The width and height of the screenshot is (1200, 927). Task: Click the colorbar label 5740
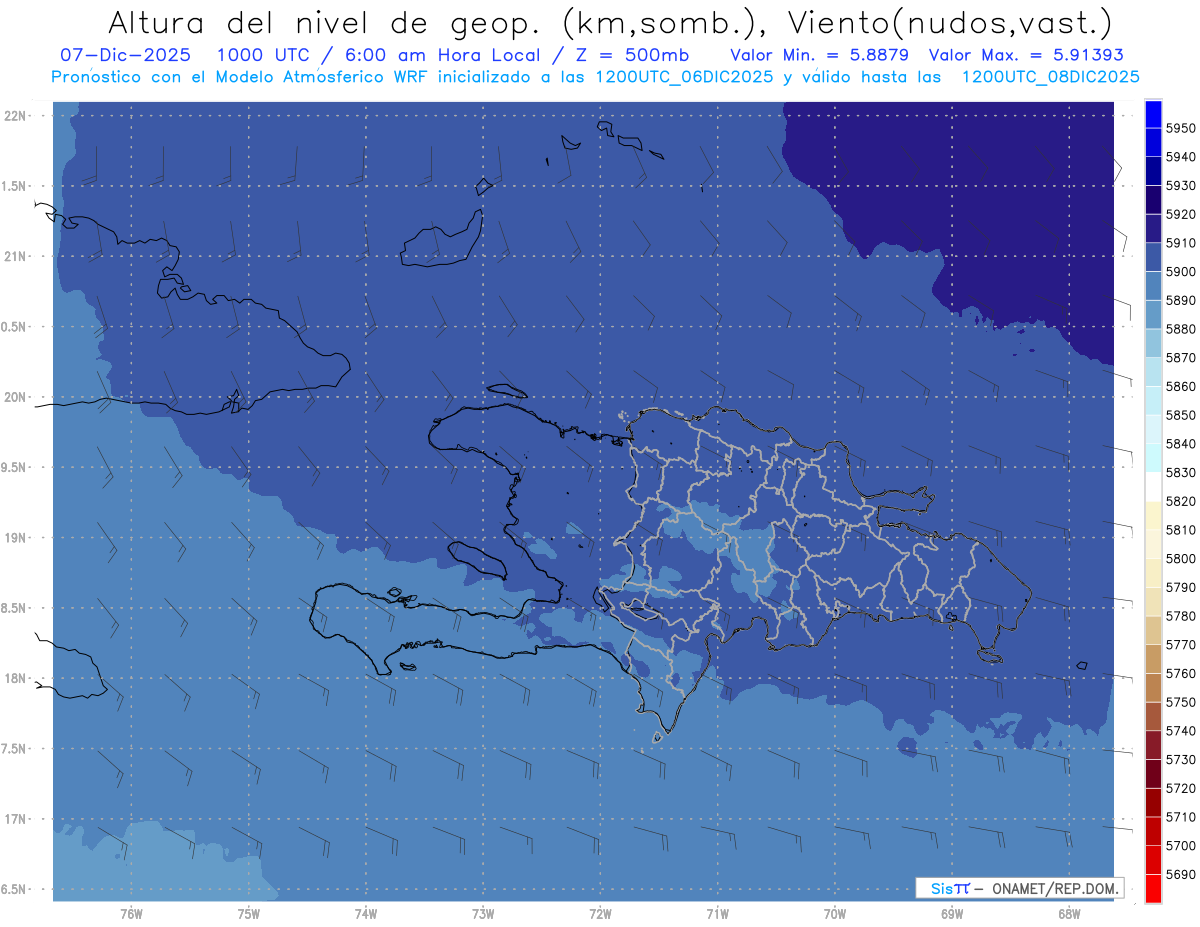(1181, 730)
